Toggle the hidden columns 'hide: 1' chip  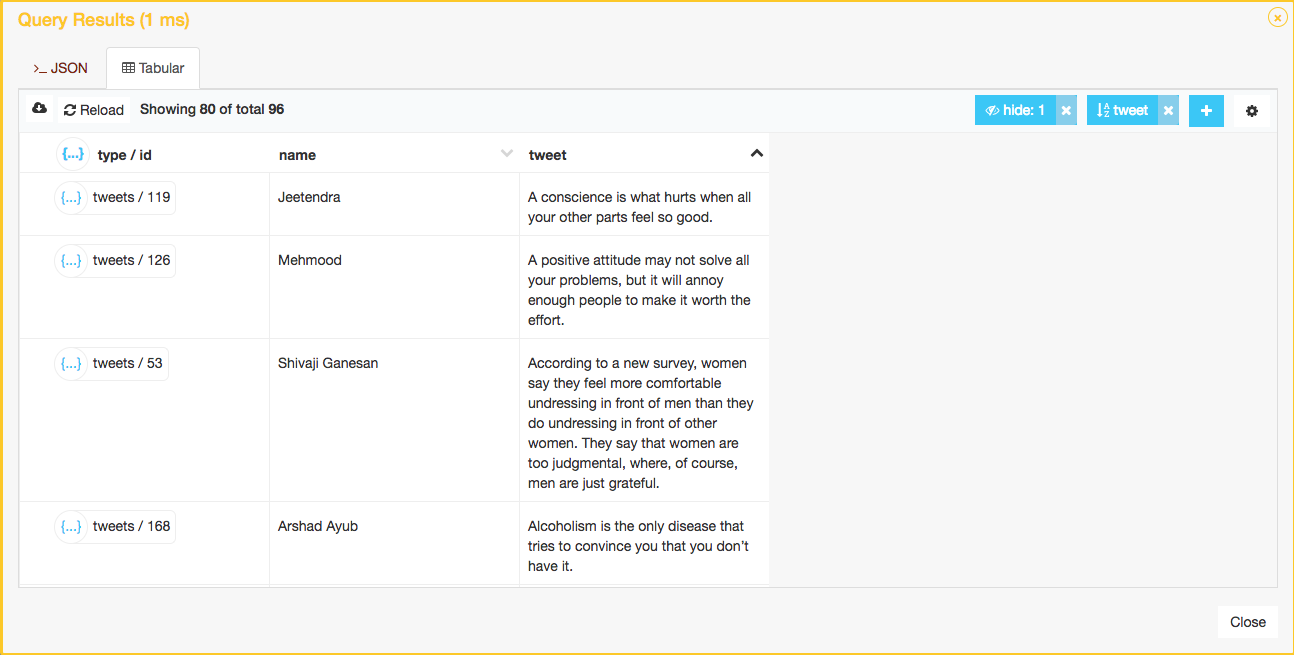tap(1015, 111)
